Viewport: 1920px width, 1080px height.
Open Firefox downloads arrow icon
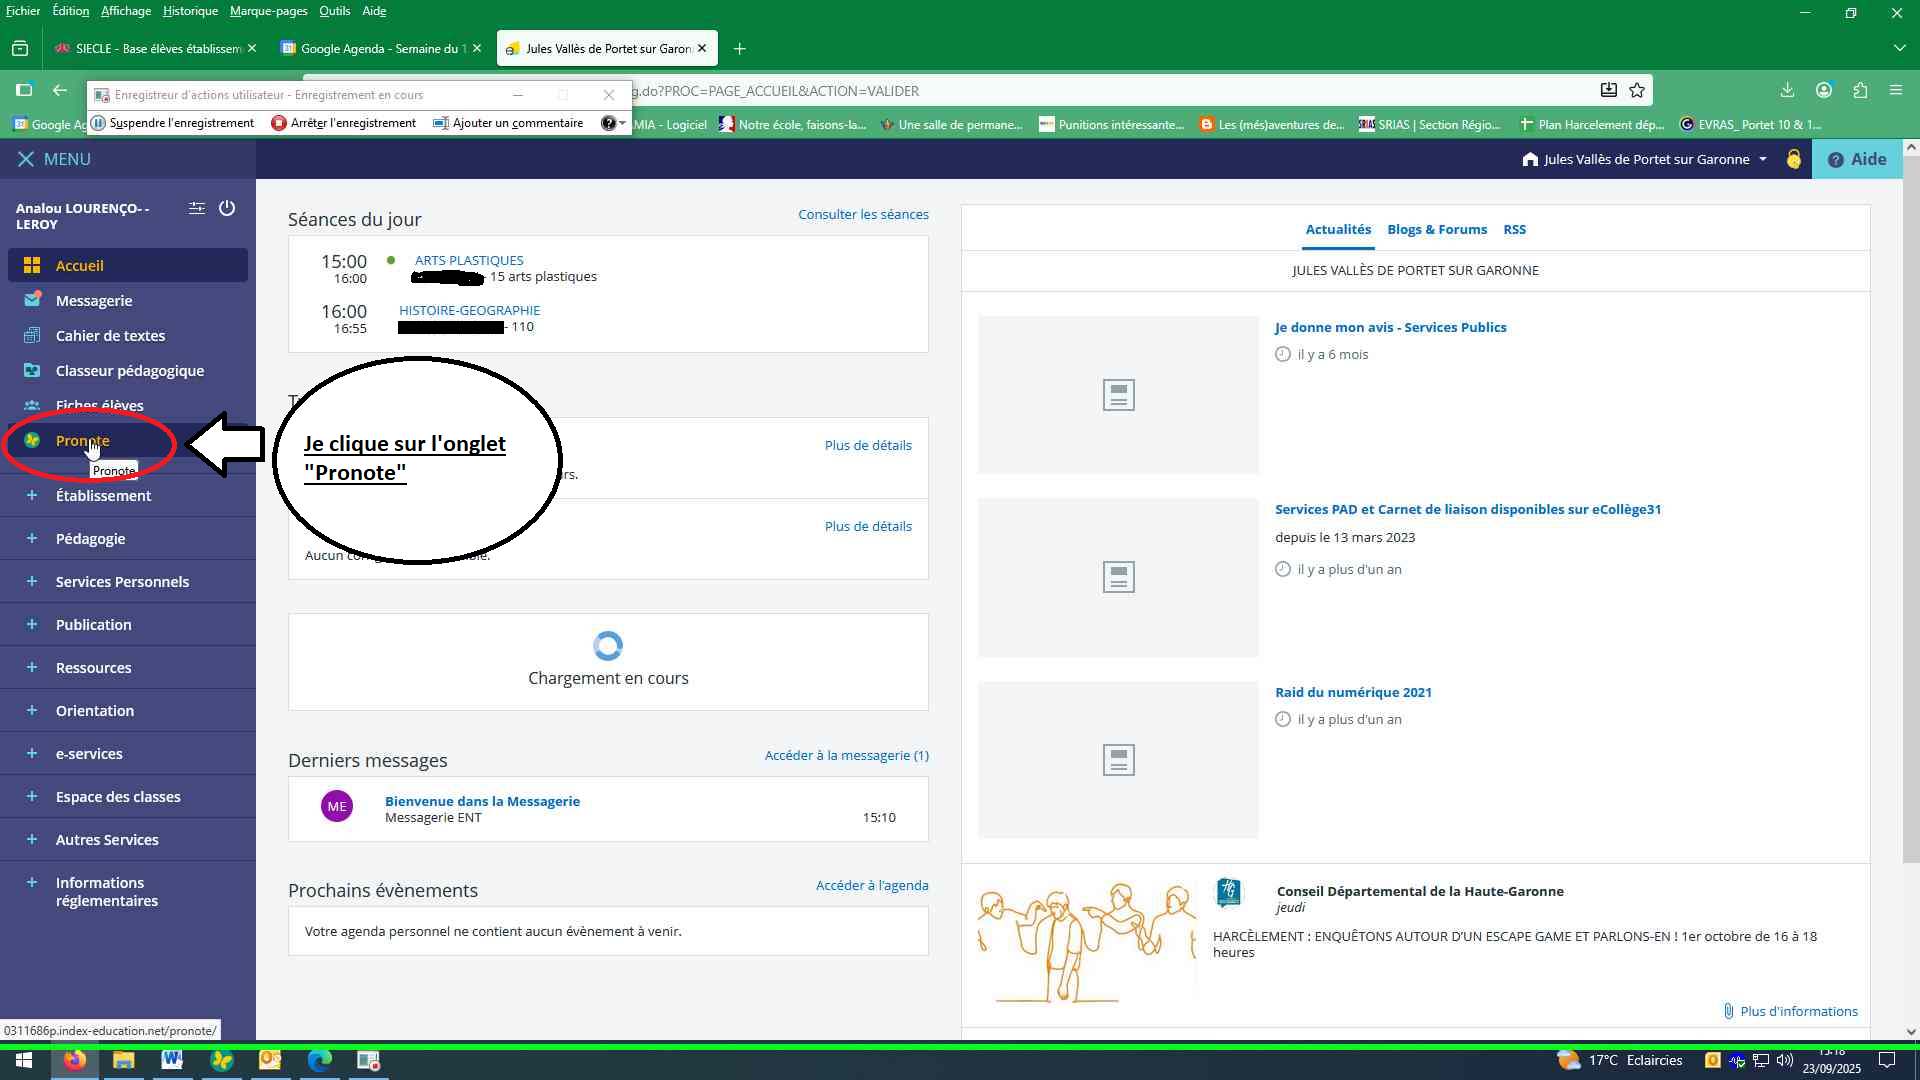pyautogui.click(x=1787, y=91)
